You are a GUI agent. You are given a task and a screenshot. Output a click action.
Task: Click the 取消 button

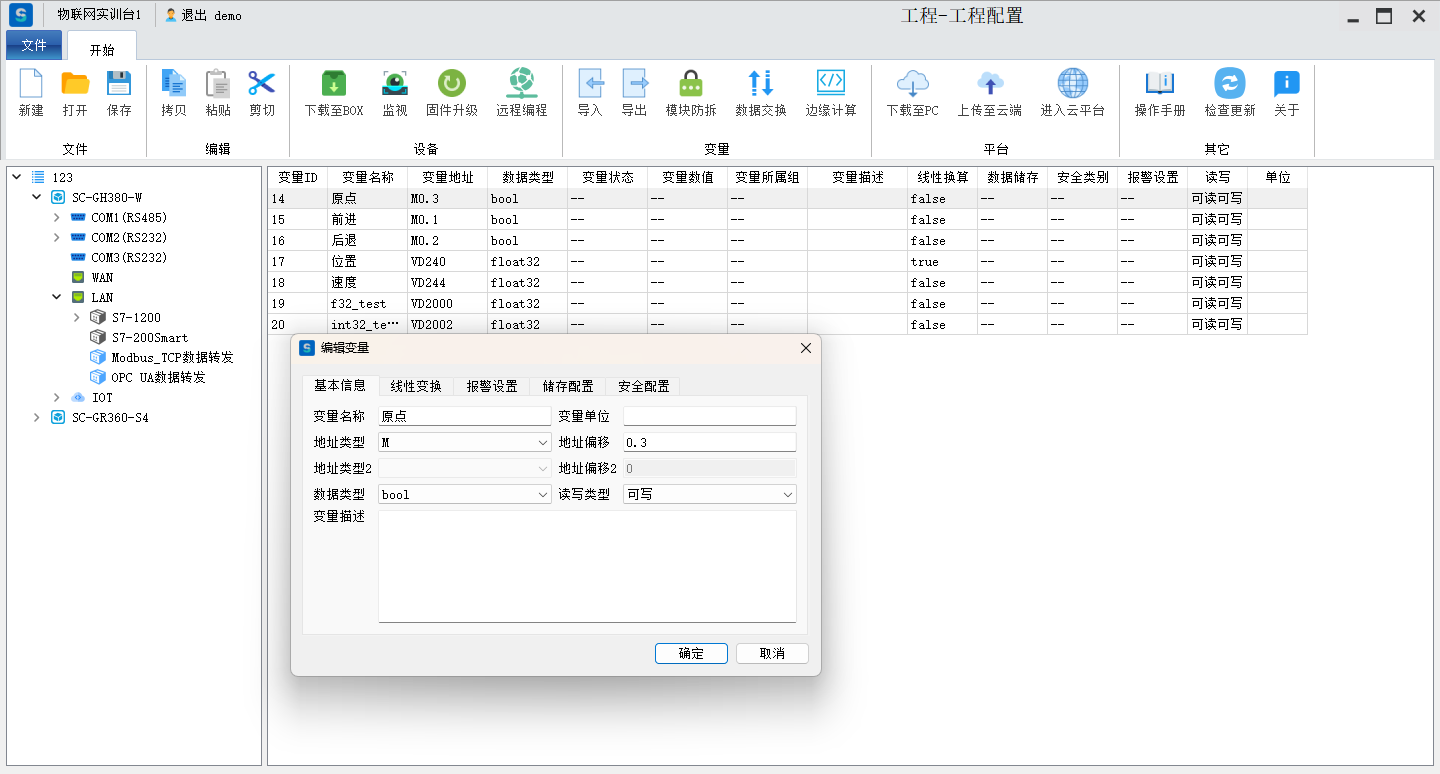pos(771,653)
